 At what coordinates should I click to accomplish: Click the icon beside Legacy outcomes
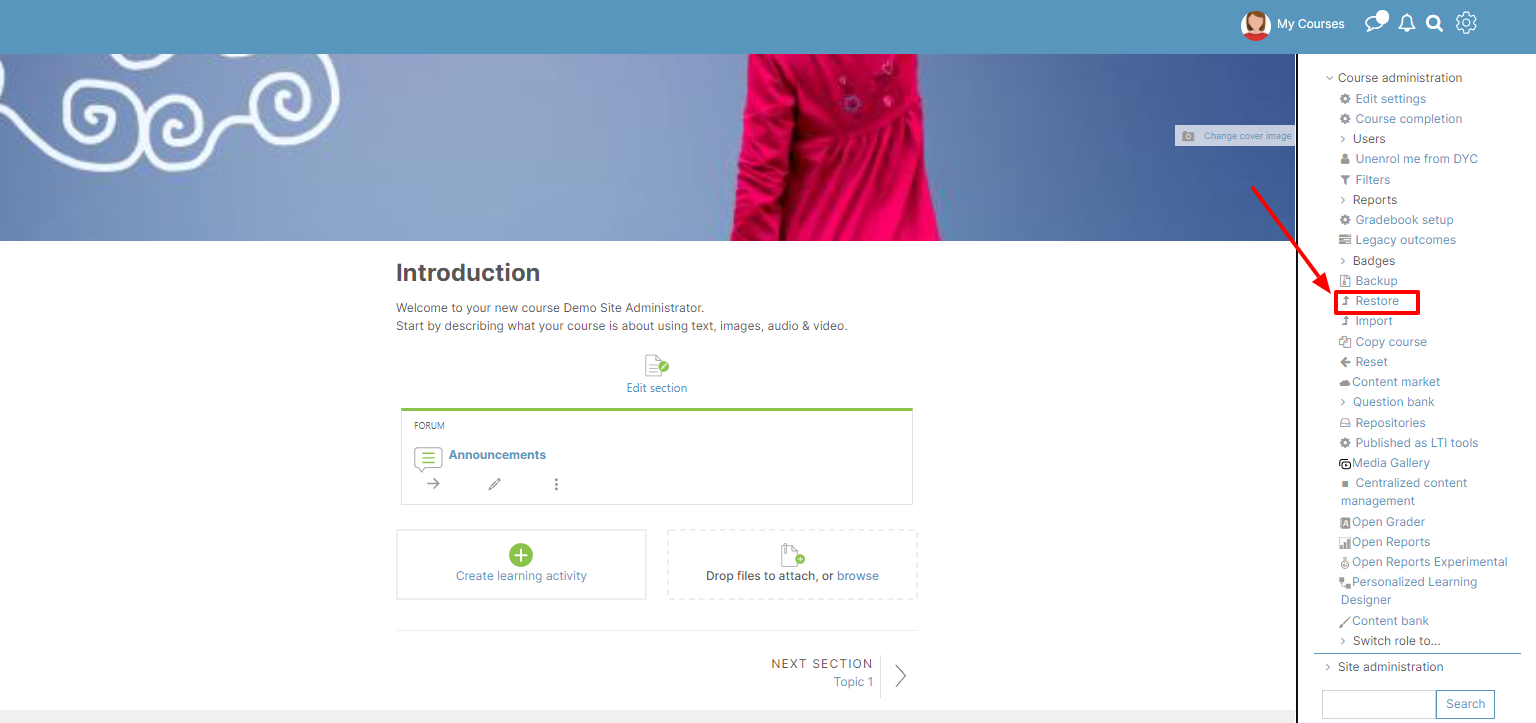point(1345,240)
